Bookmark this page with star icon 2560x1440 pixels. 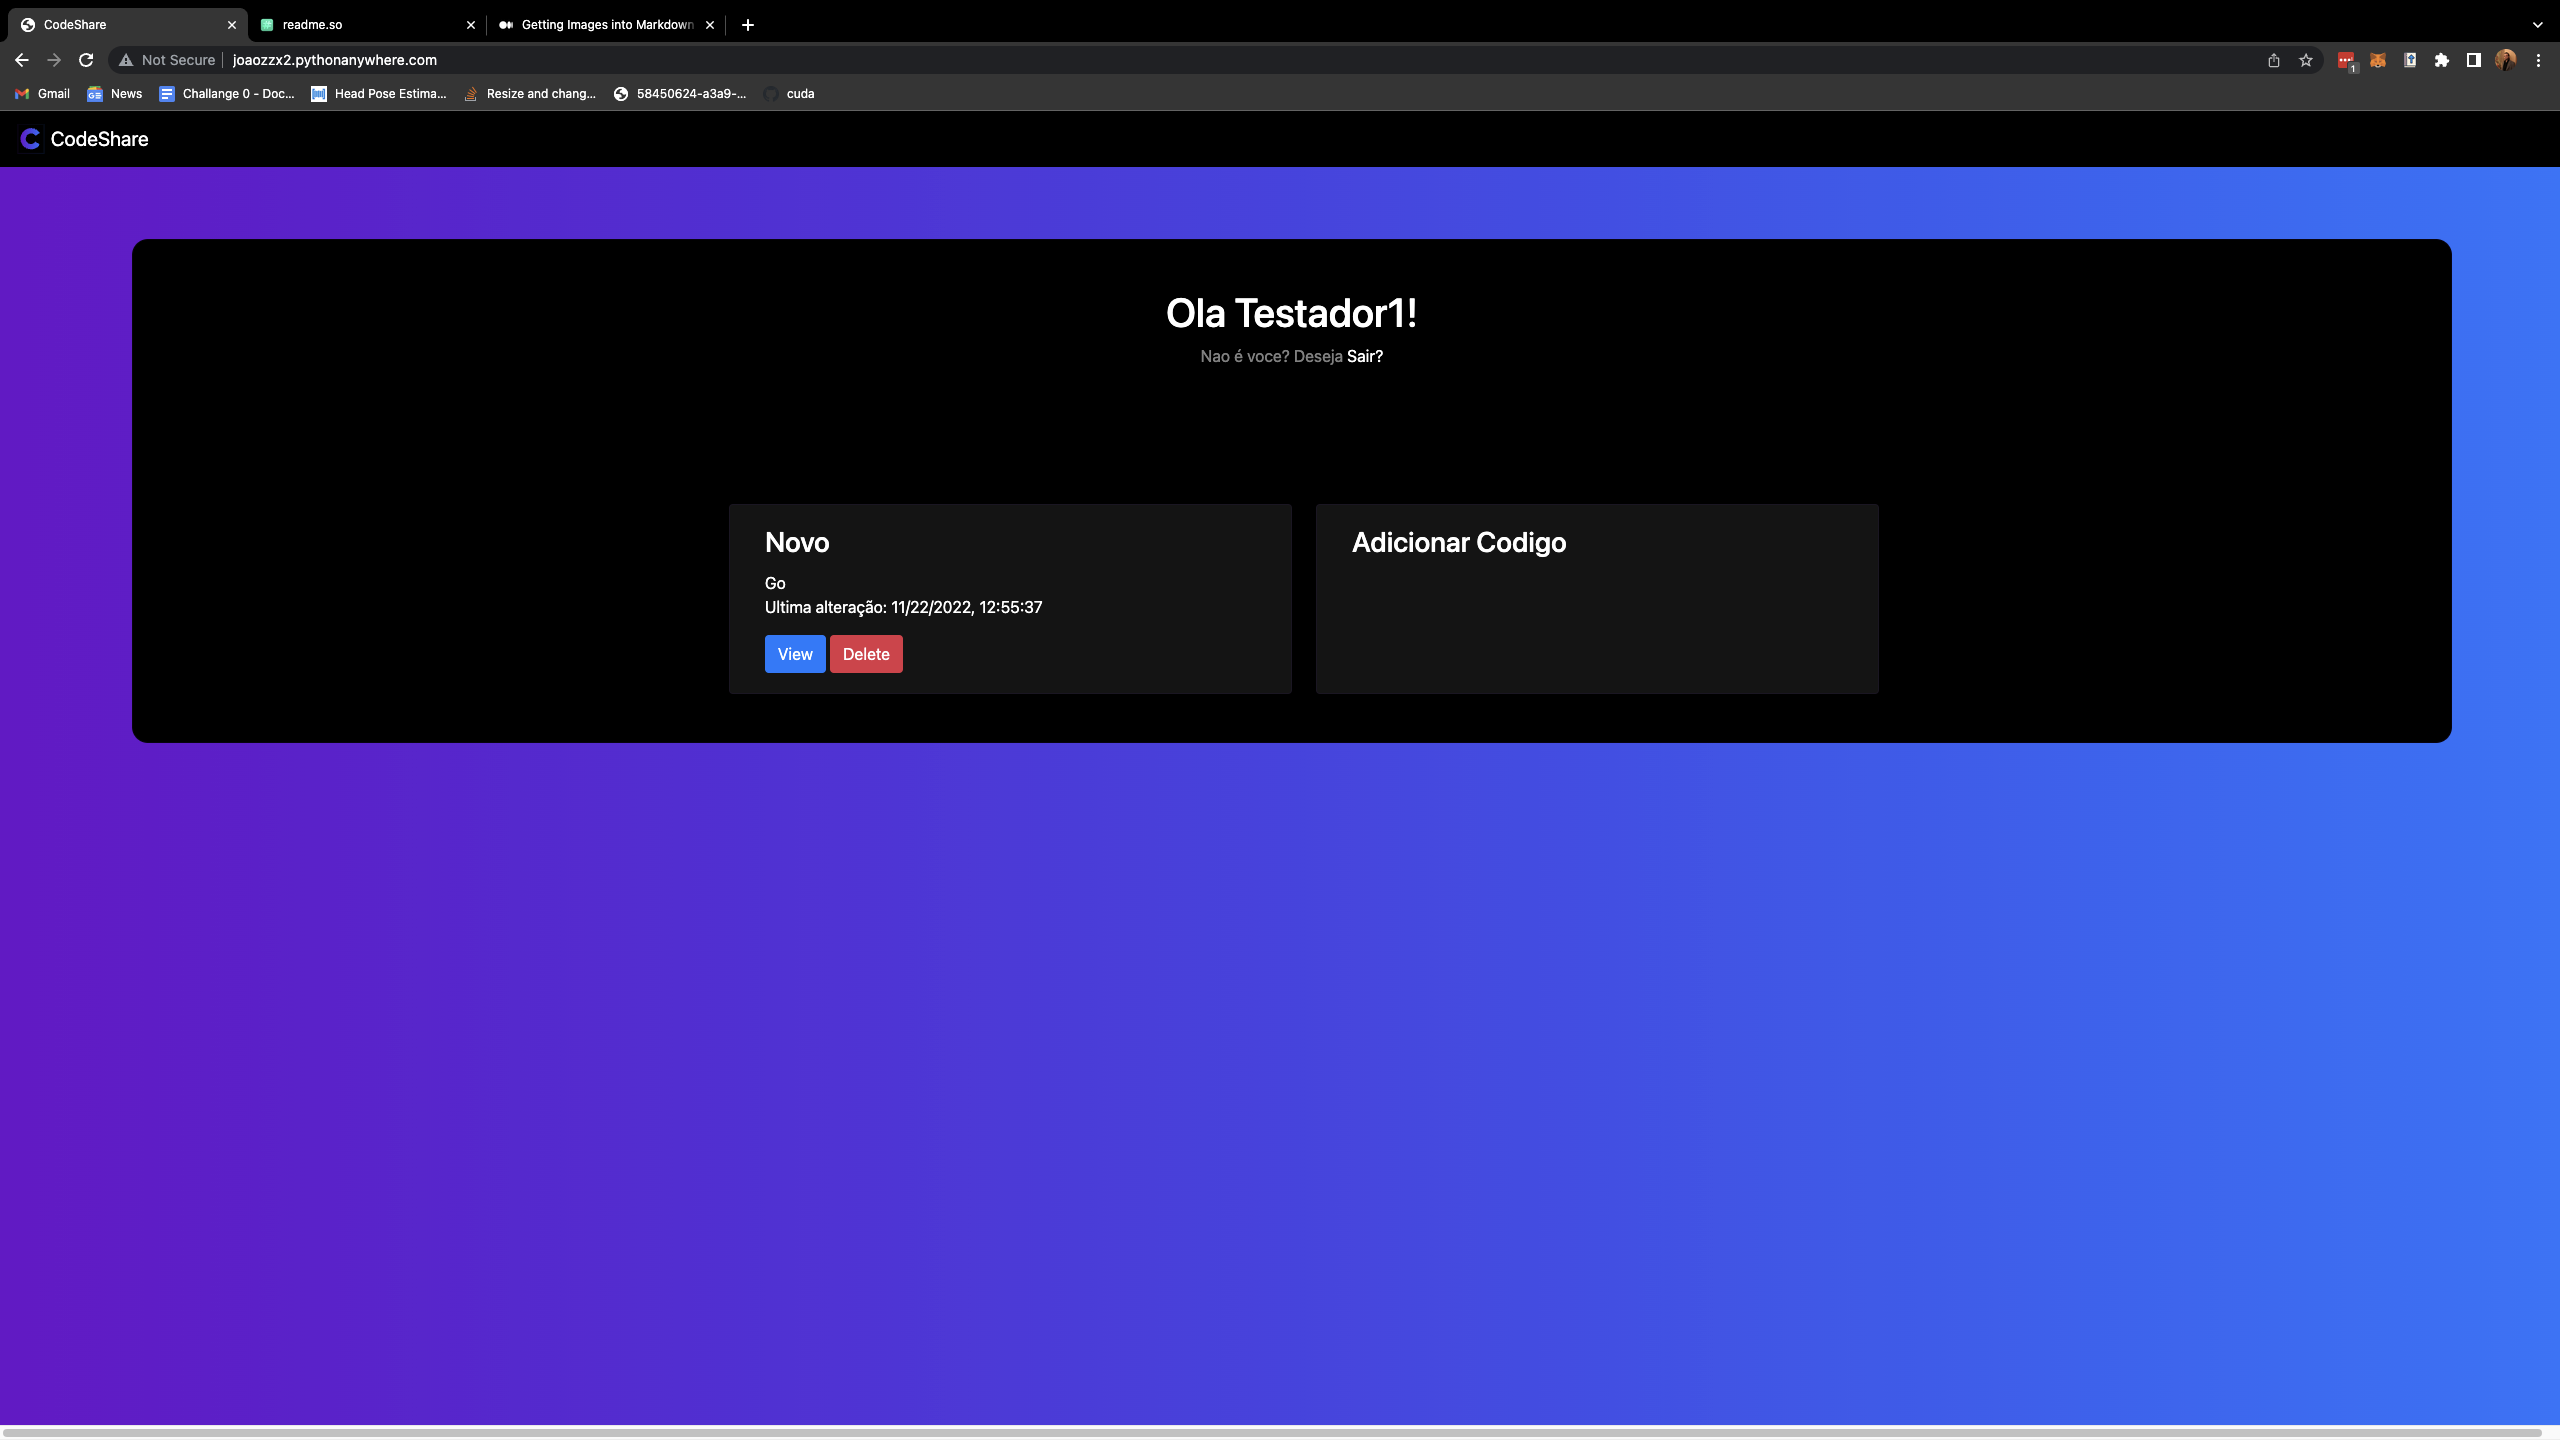point(2306,60)
